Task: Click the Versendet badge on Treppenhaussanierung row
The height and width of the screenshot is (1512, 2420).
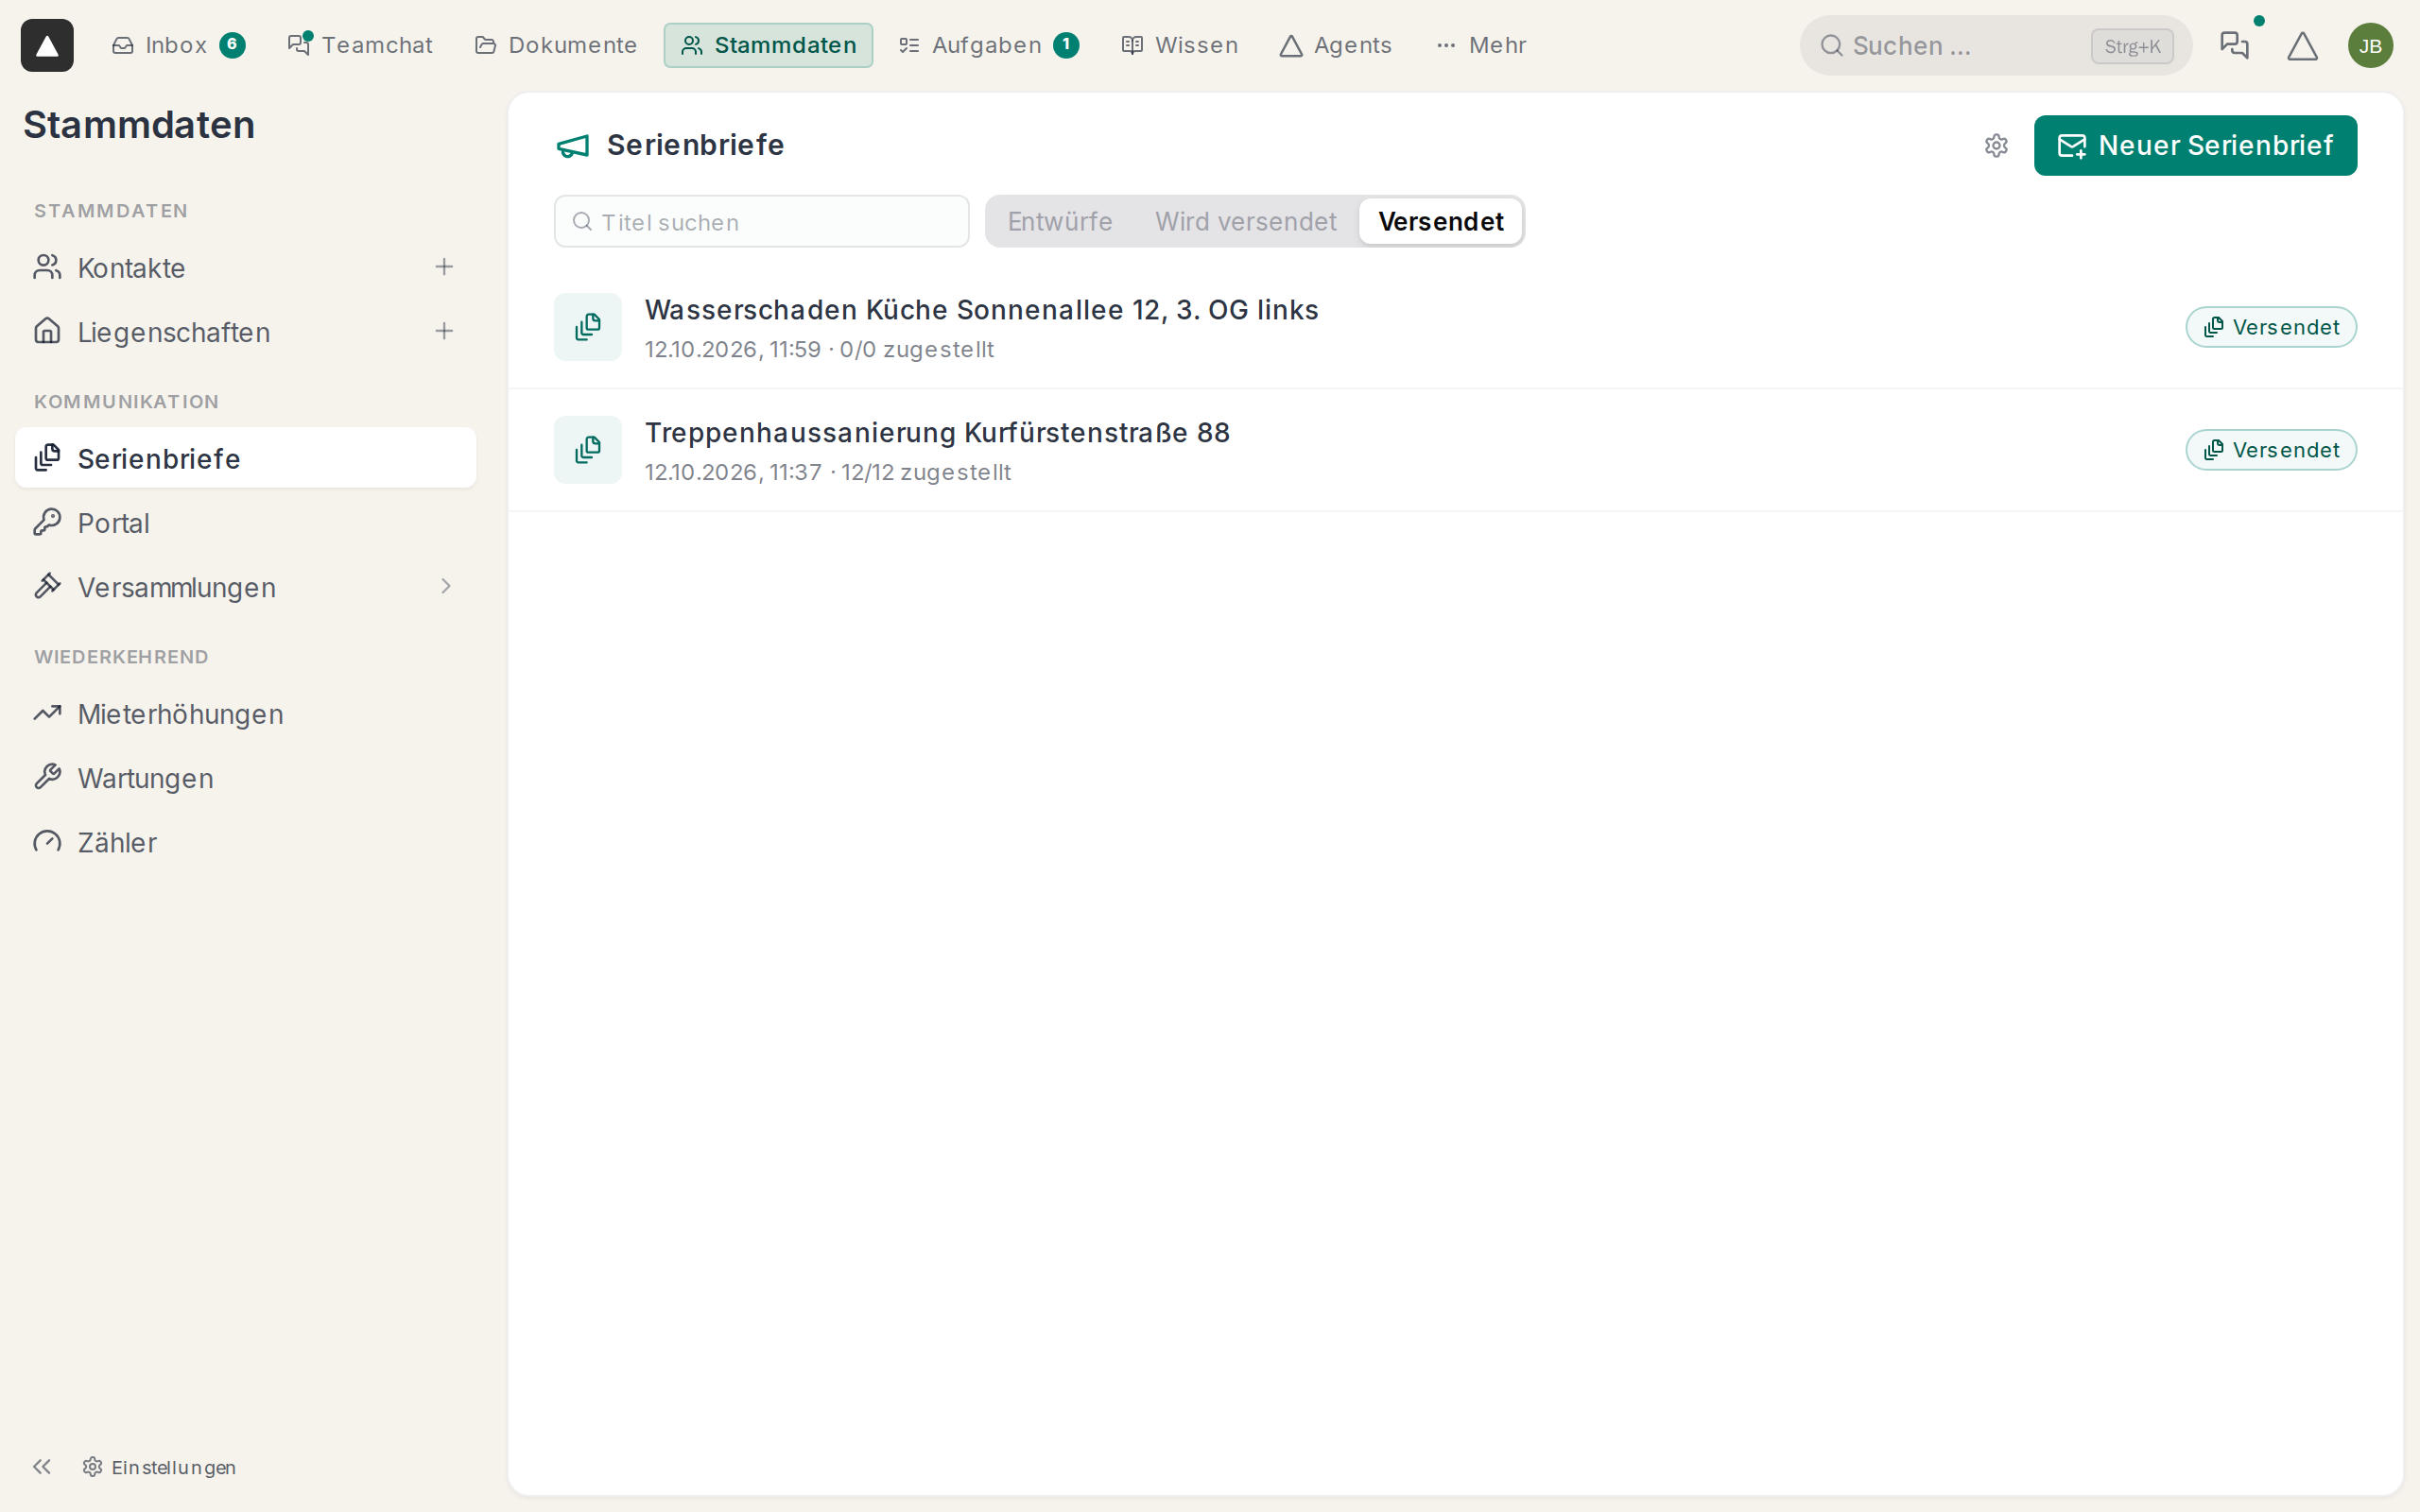Action: coord(2271,450)
